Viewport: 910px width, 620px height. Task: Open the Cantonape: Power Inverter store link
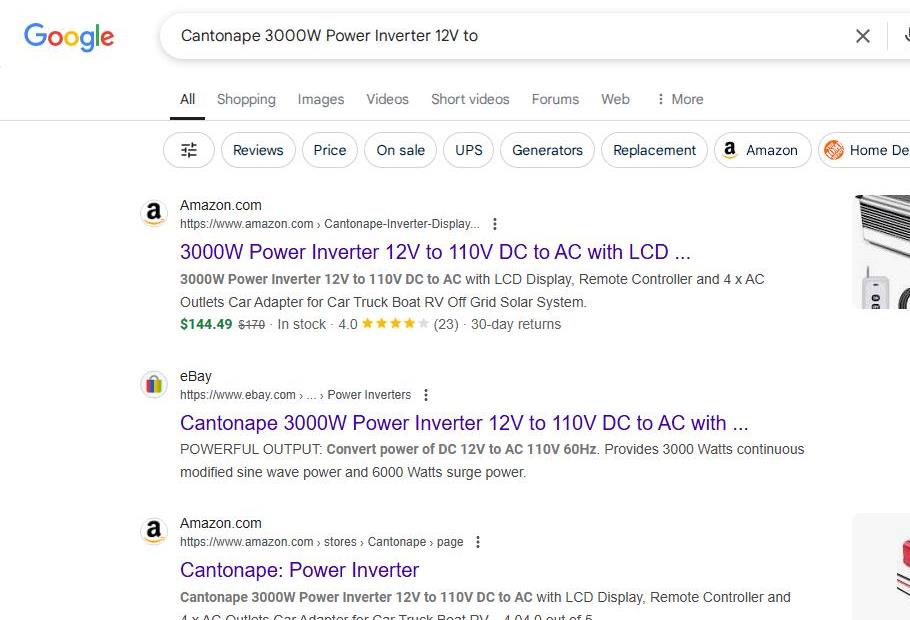point(299,570)
